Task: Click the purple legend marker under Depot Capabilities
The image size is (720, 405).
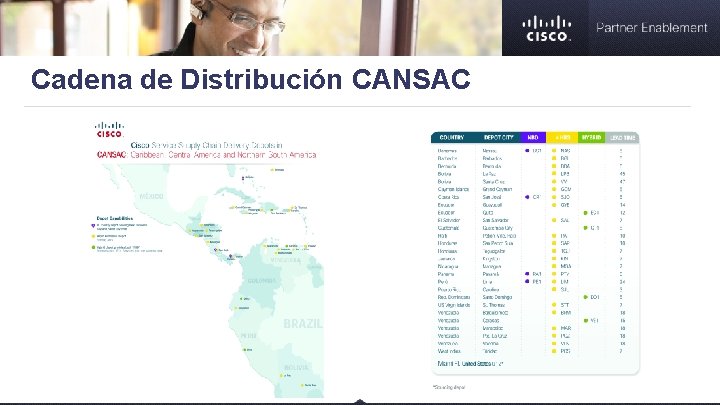Action: pyautogui.click(x=93, y=226)
